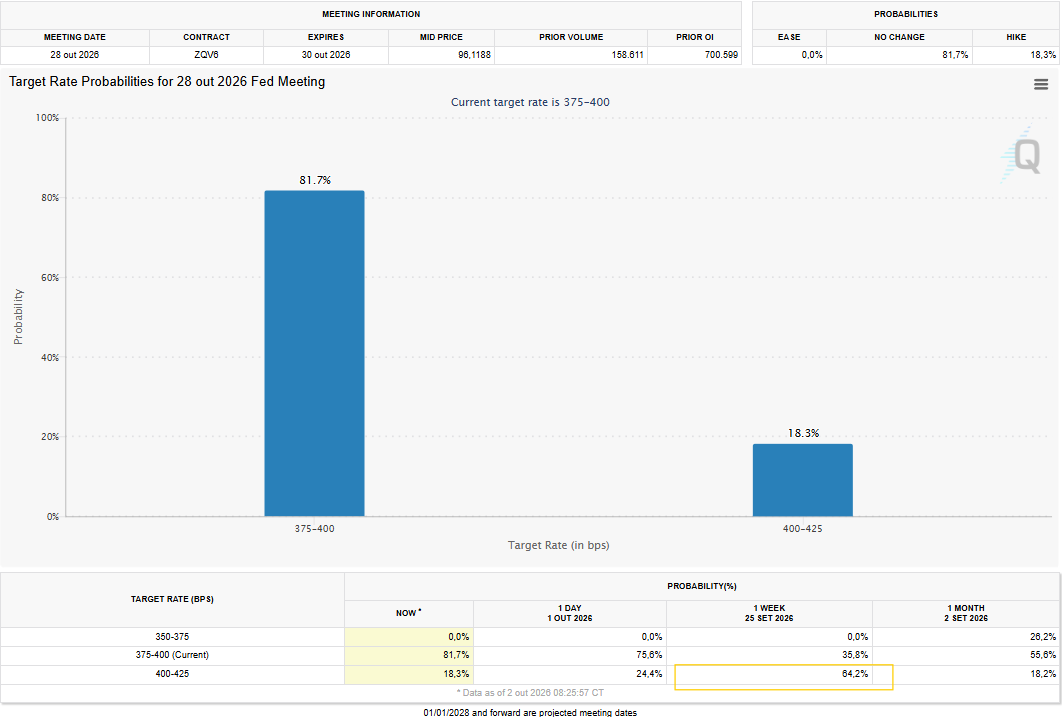Click the 'HIKE' column header
Viewport: 1062px width, 717px height.
point(1016,37)
